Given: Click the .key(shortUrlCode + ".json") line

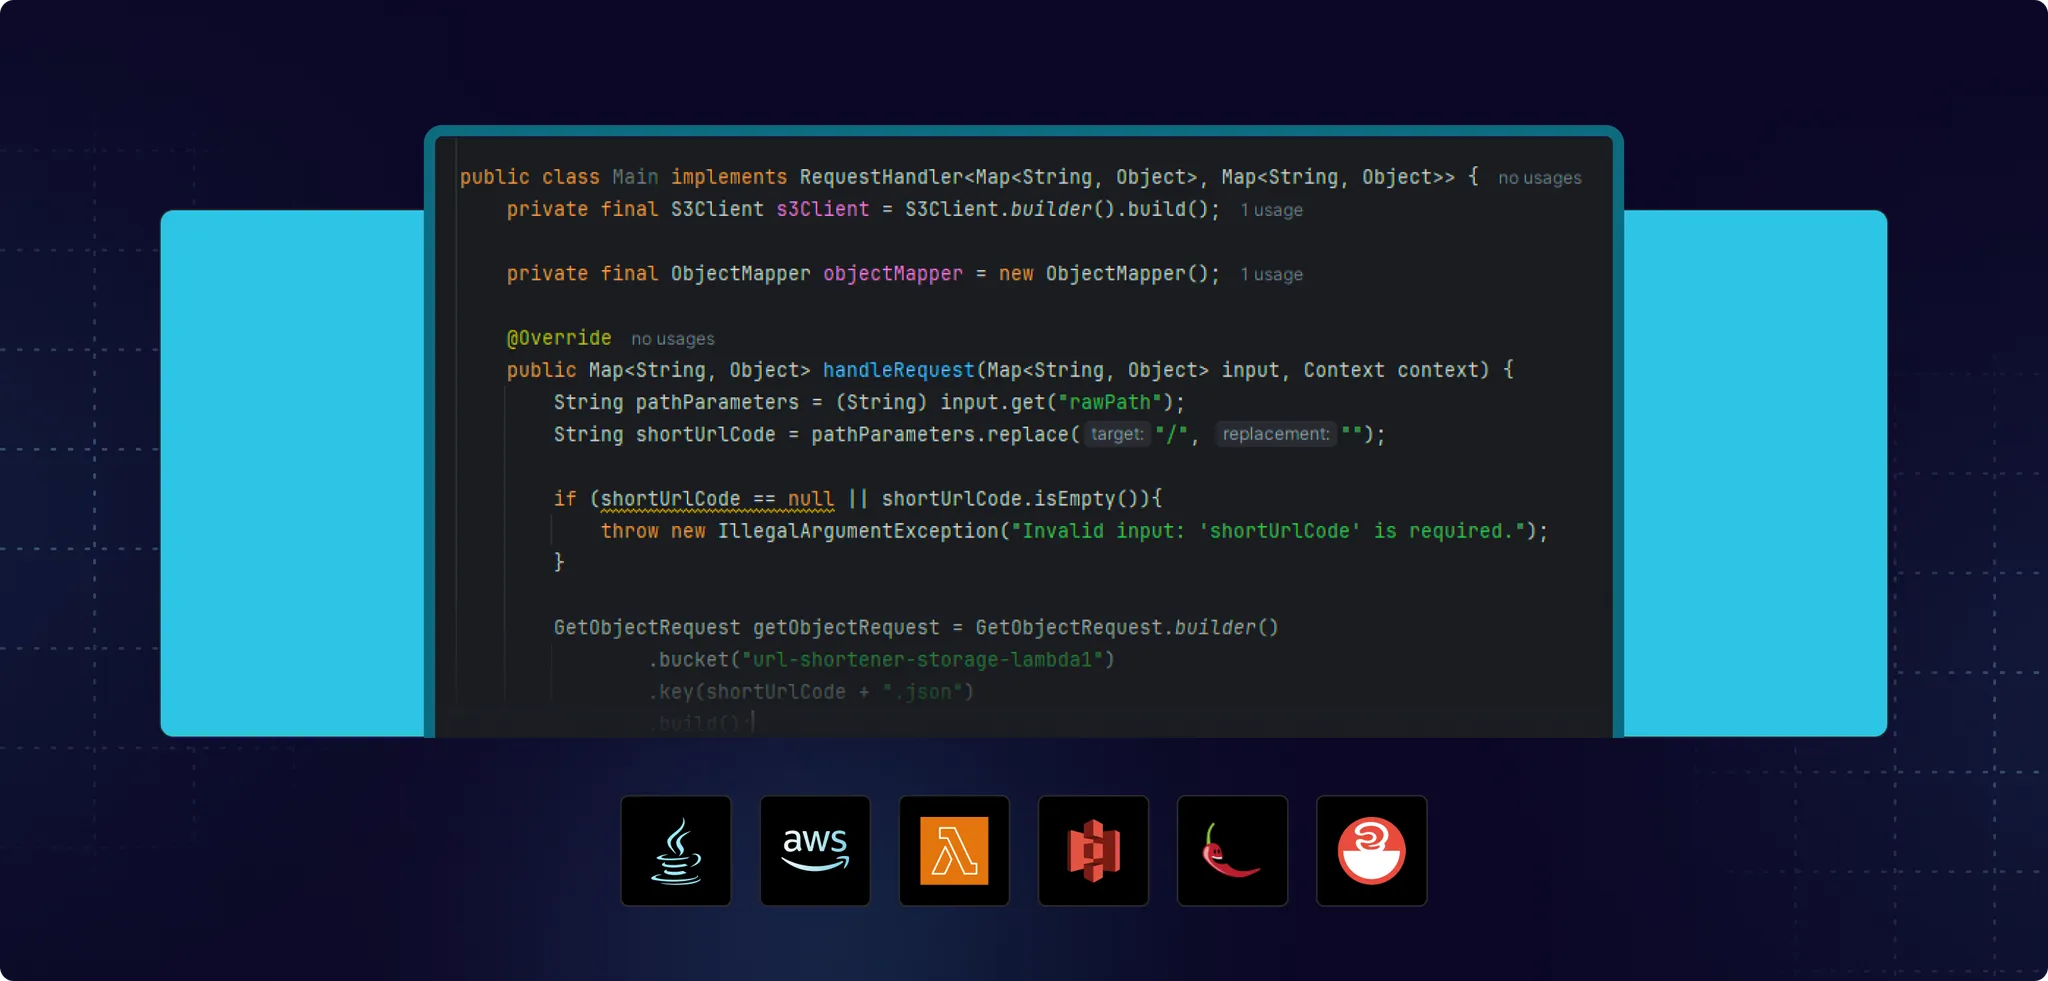Looking at the screenshot, I should (811, 692).
